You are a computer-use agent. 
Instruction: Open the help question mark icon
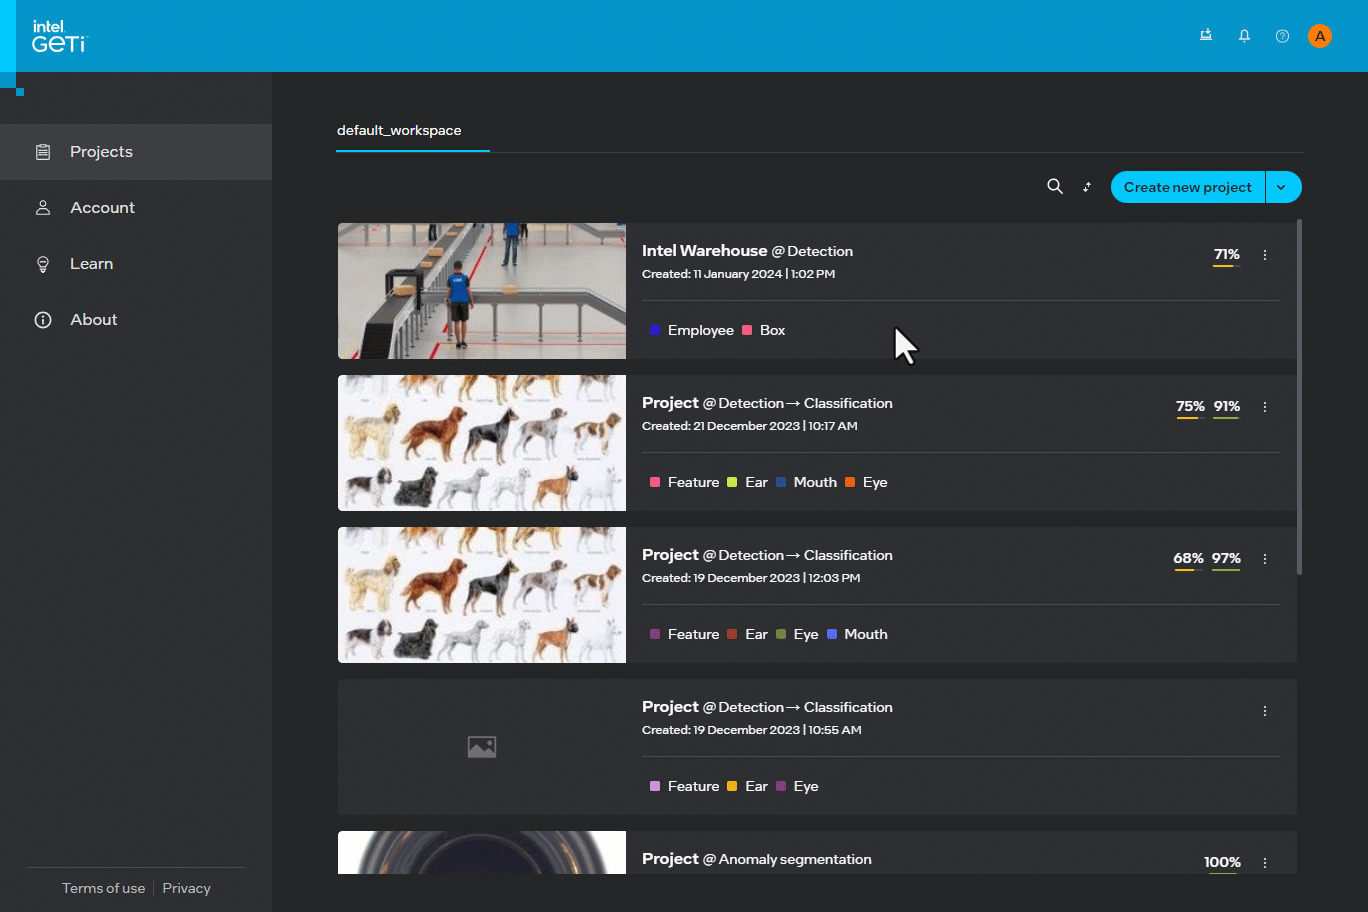[1282, 36]
